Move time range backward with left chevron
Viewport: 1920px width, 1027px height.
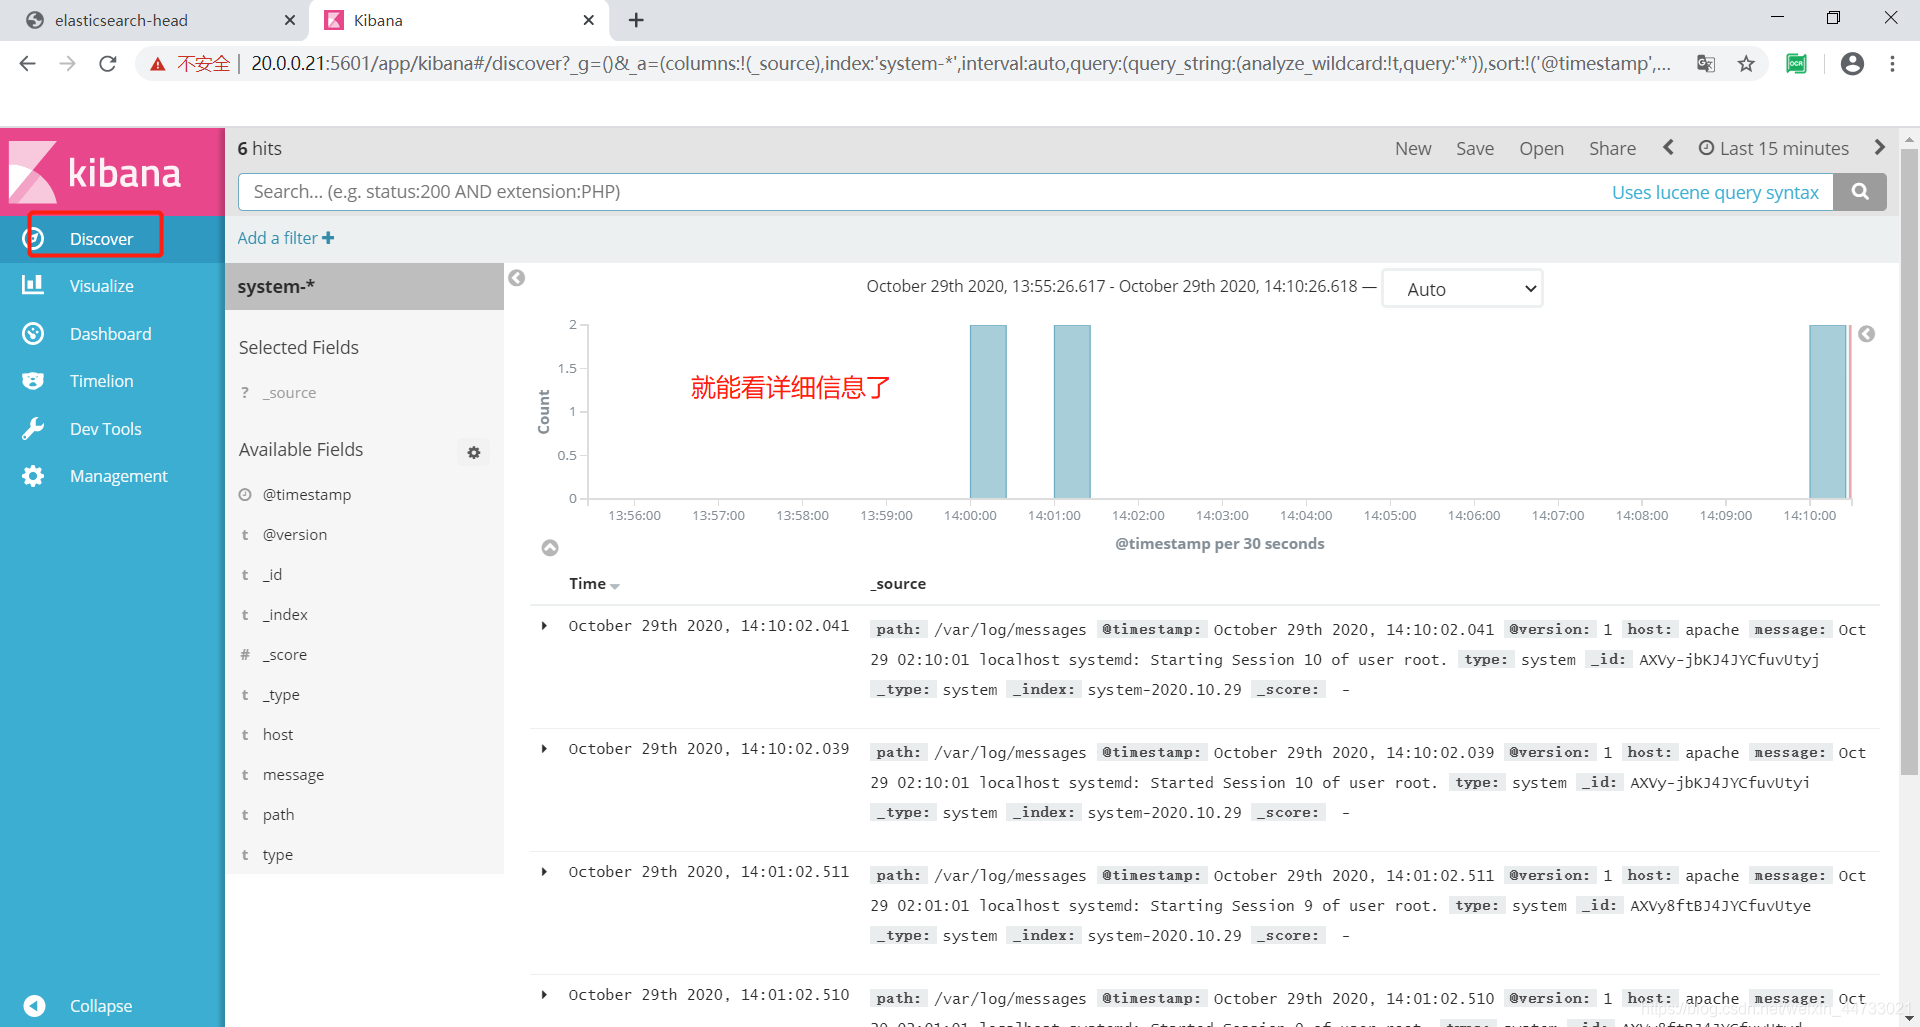tap(1668, 147)
